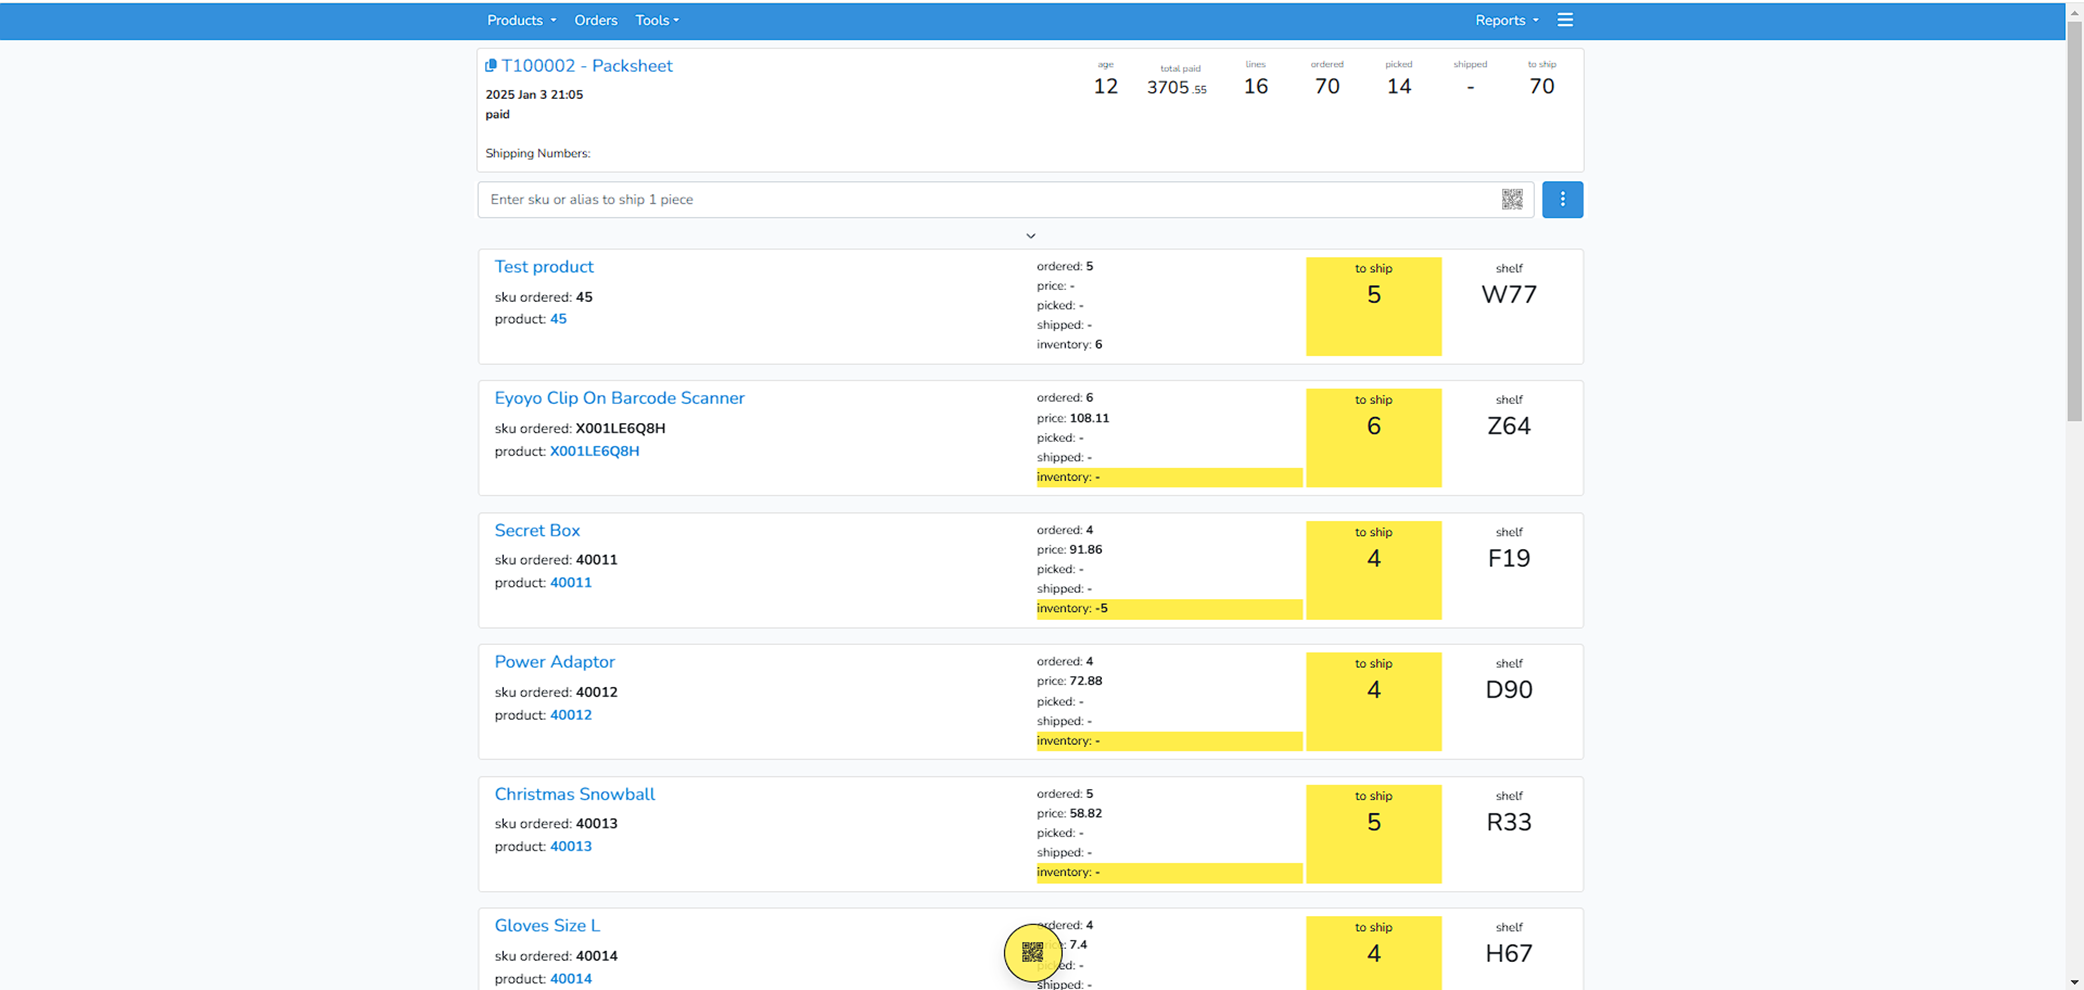Go to the Orders page
2084x990 pixels.
[x=595, y=20]
